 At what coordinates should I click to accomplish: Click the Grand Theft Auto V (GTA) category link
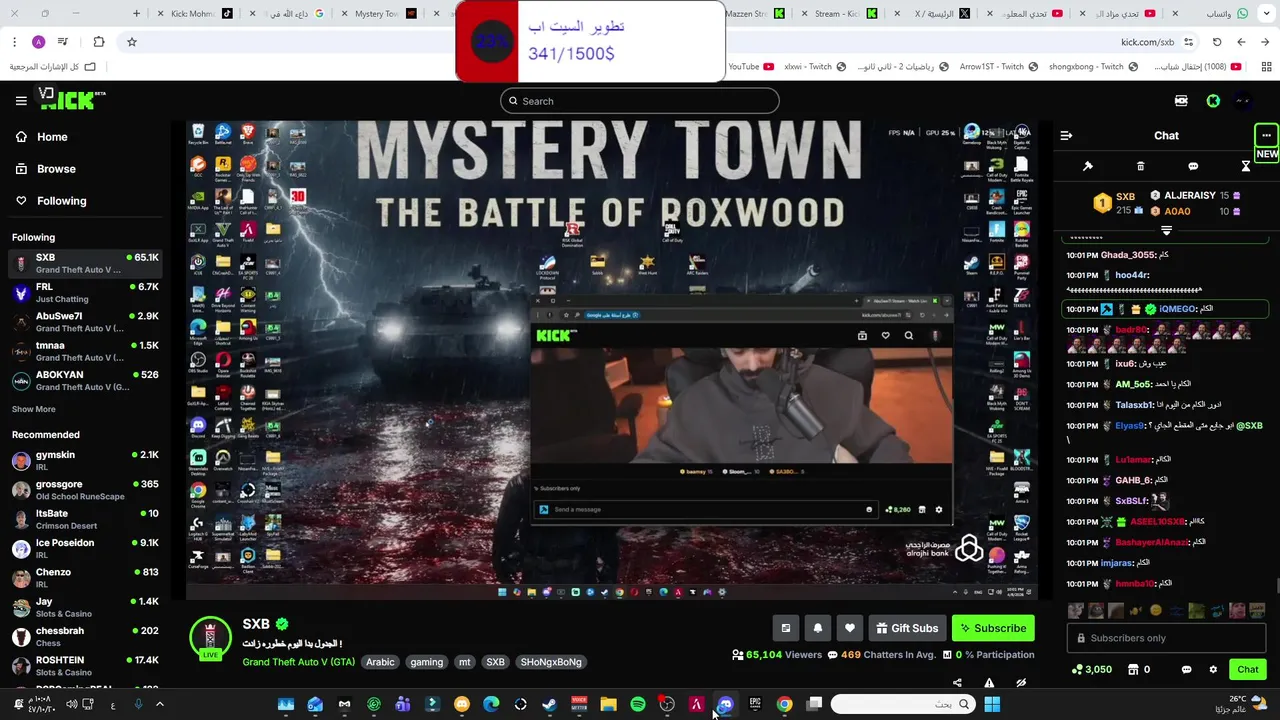tap(298, 662)
